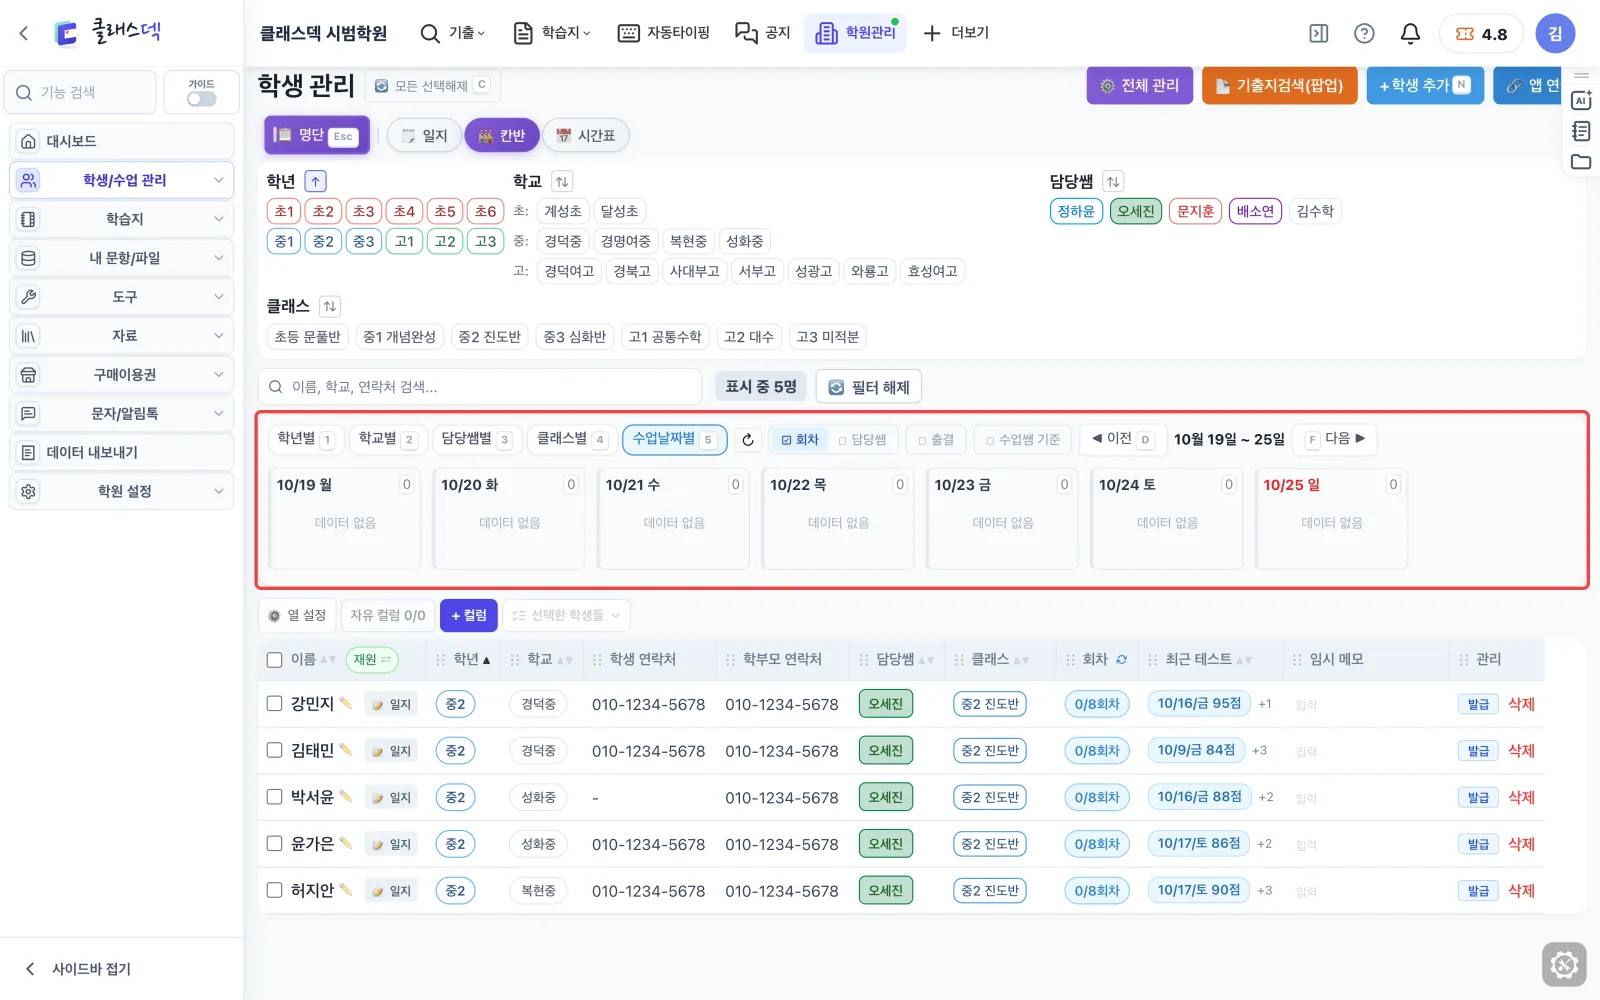
Task: Click the refresh icon beside 수업날짜별
Action: [x=748, y=440]
